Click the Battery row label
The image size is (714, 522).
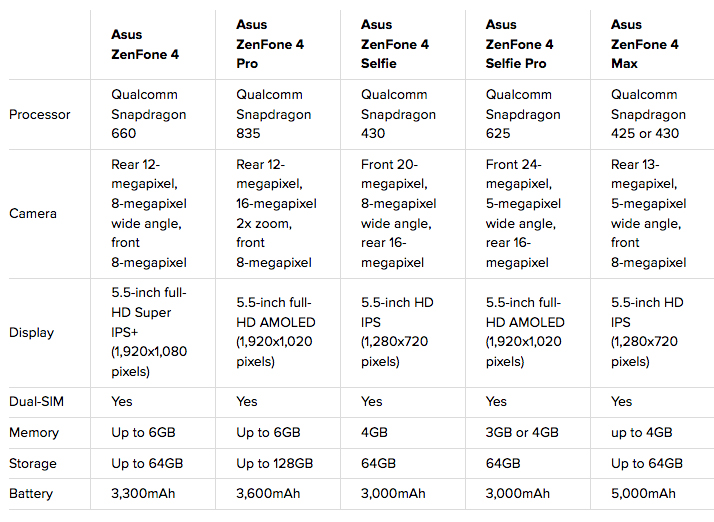tap(31, 493)
